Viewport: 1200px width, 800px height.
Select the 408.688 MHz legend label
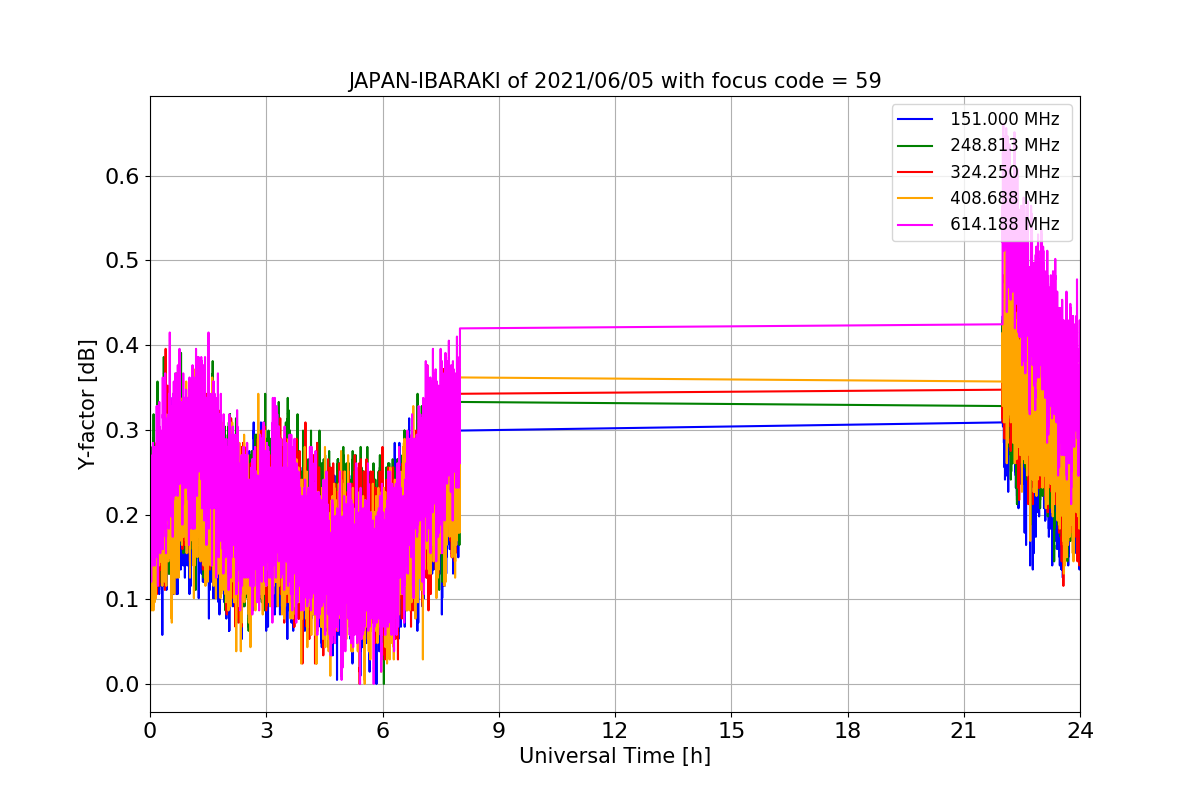pyautogui.click(x=1004, y=198)
